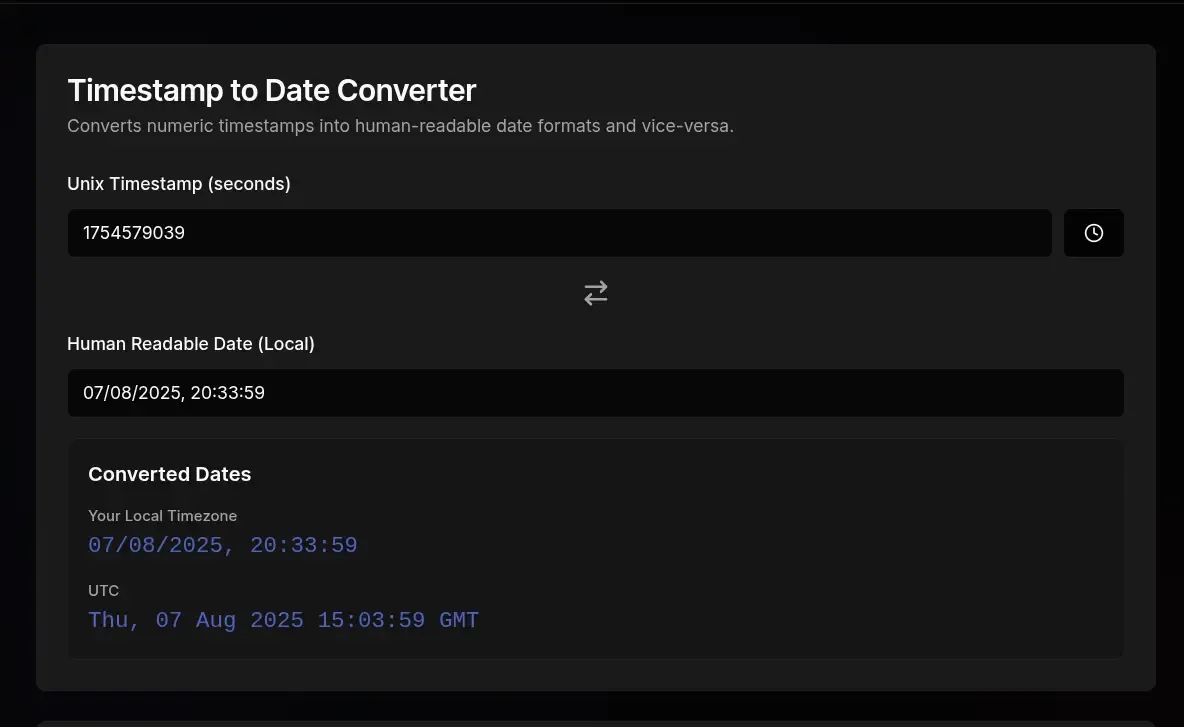Click the UTC label in Converted Dates
The width and height of the screenshot is (1184, 727).
coord(103,590)
